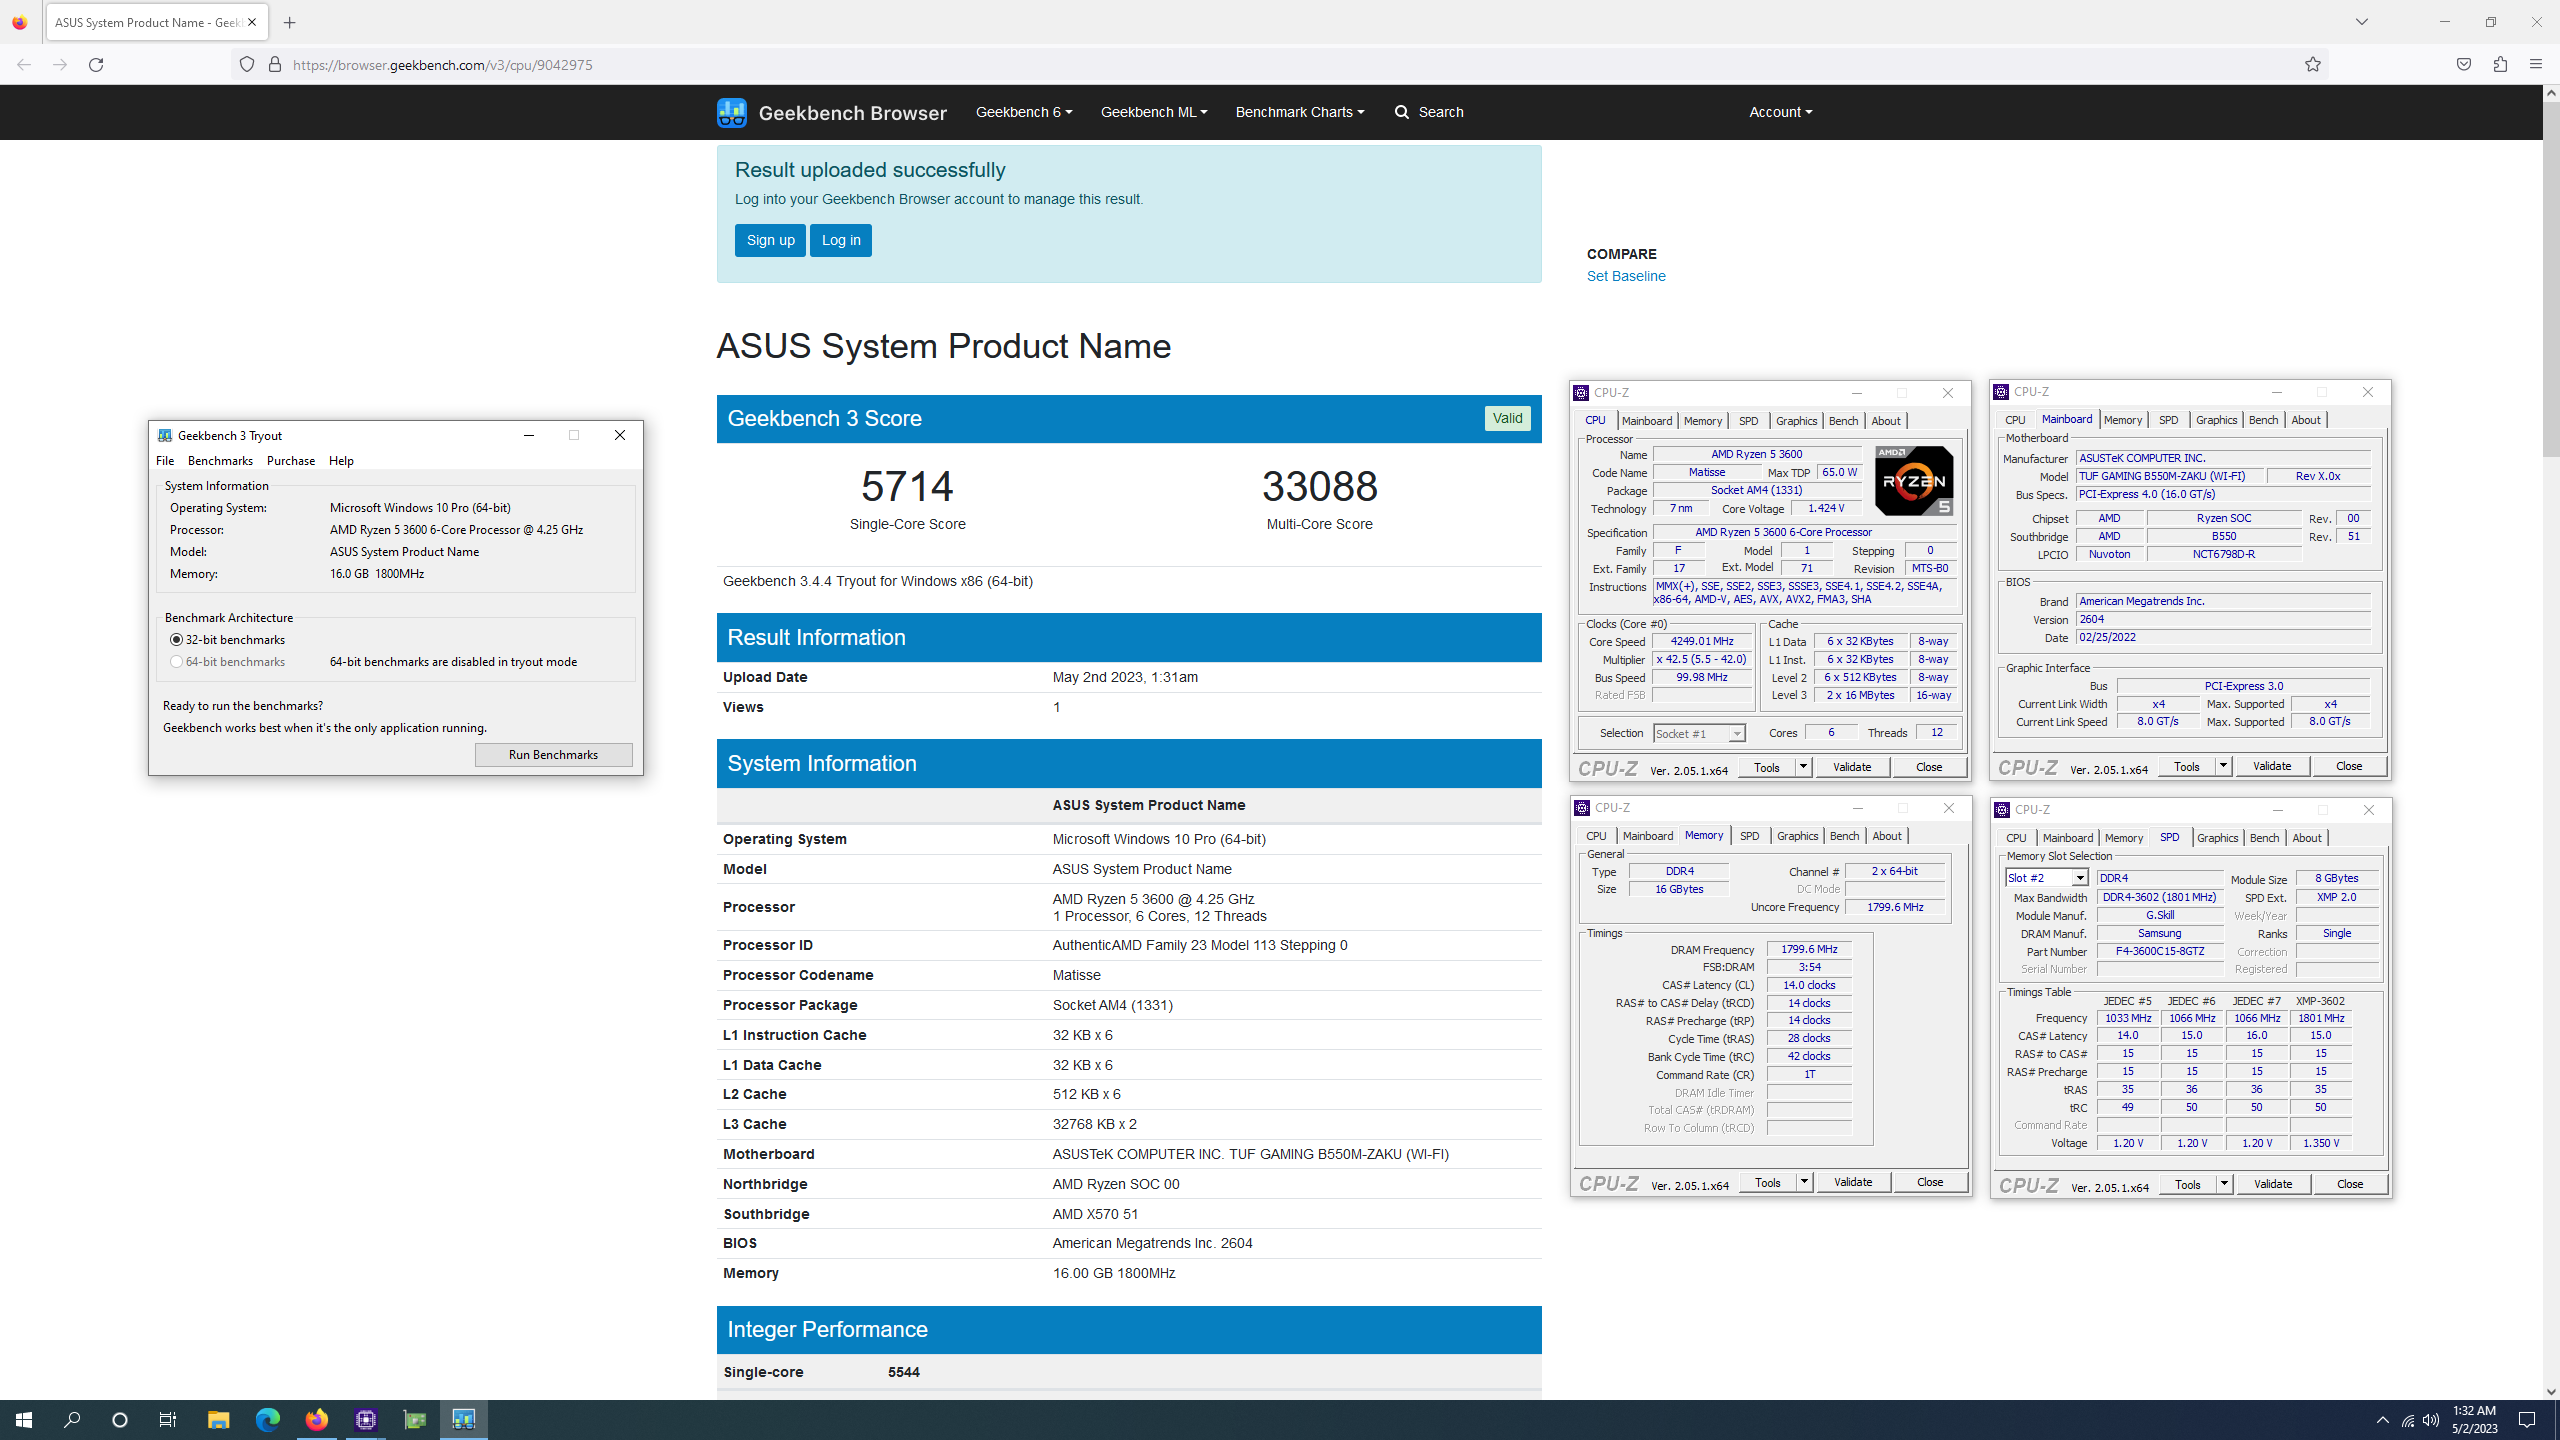Open the volume icon in system tray
The image size is (2560, 1440).
click(2431, 1420)
